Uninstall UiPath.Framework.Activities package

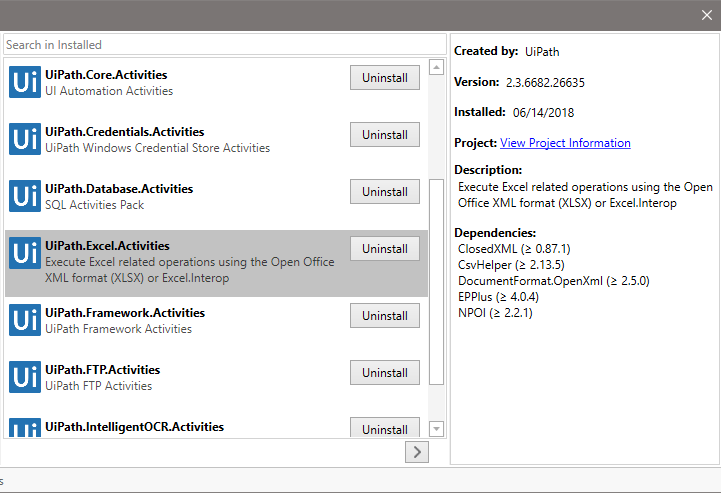(385, 316)
